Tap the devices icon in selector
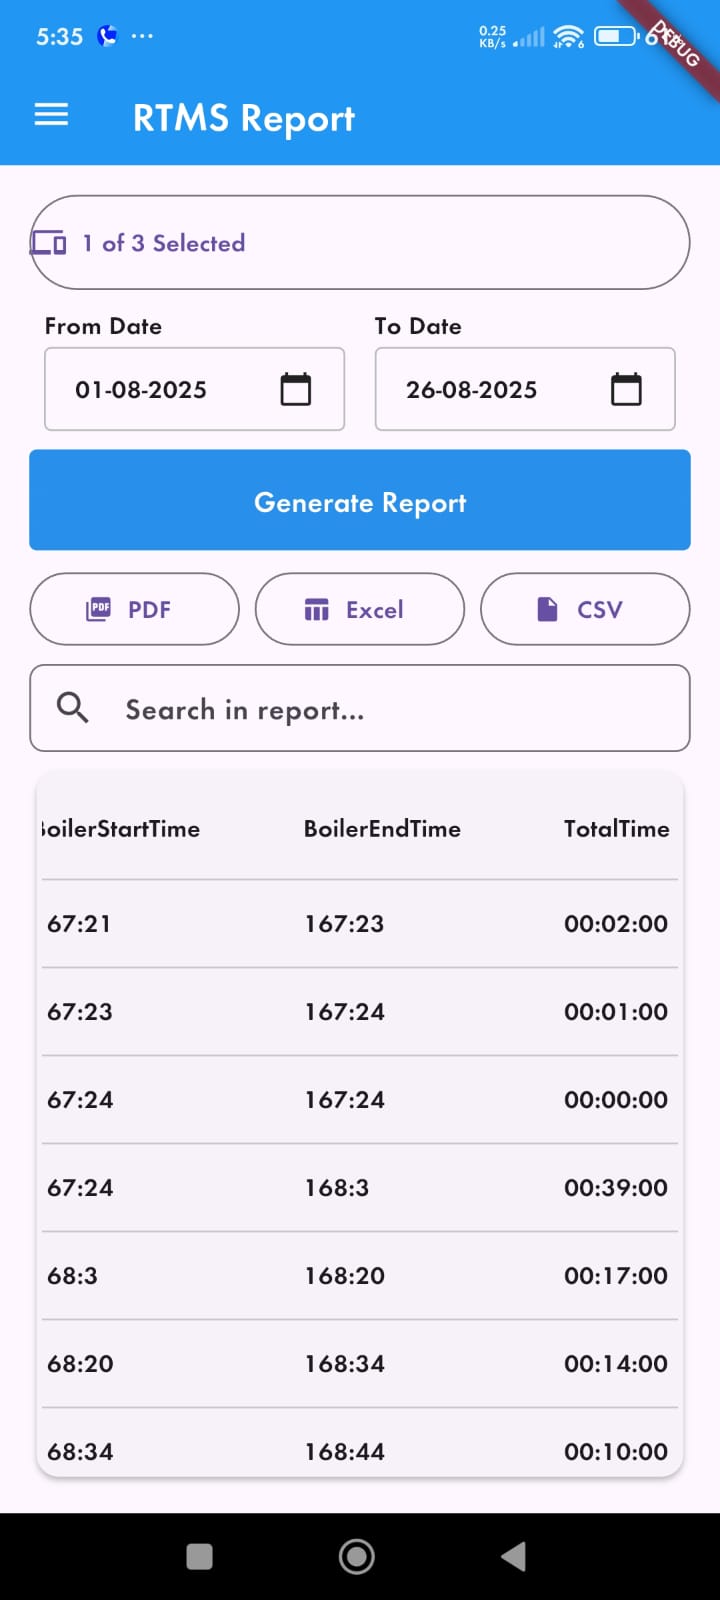The image size is (720, 1600). (x=49, y=243)
